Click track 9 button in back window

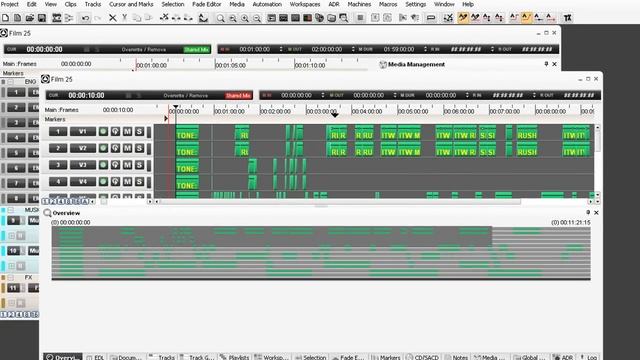[x=13, y=220]
